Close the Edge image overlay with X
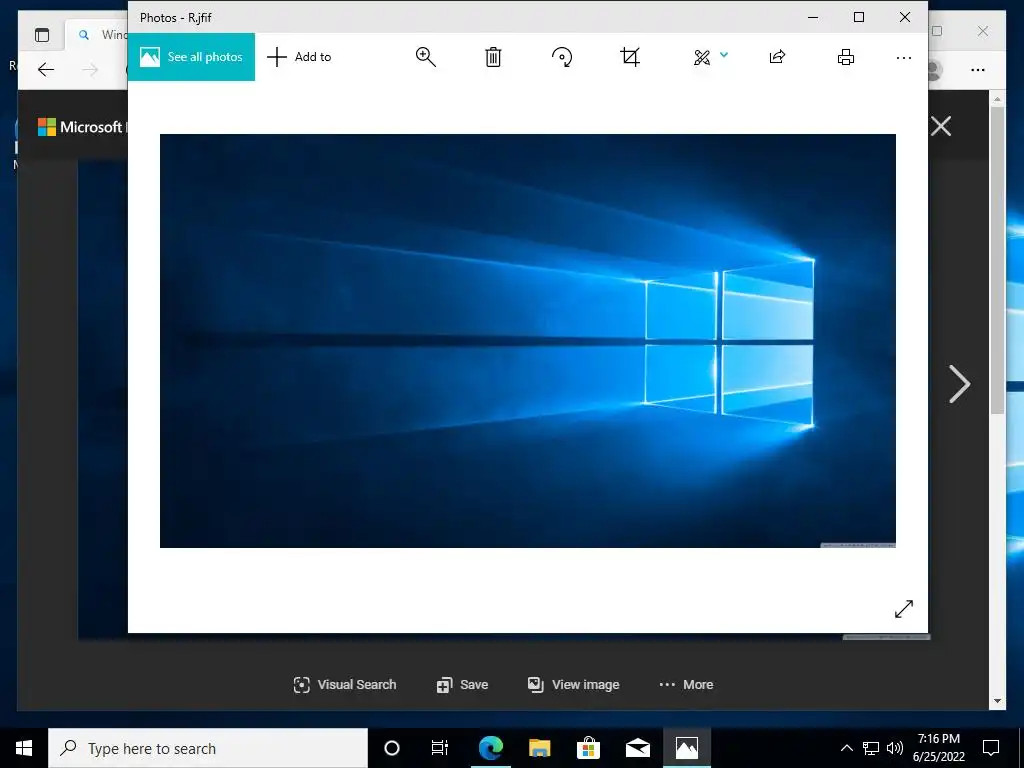 coord(941,126)
